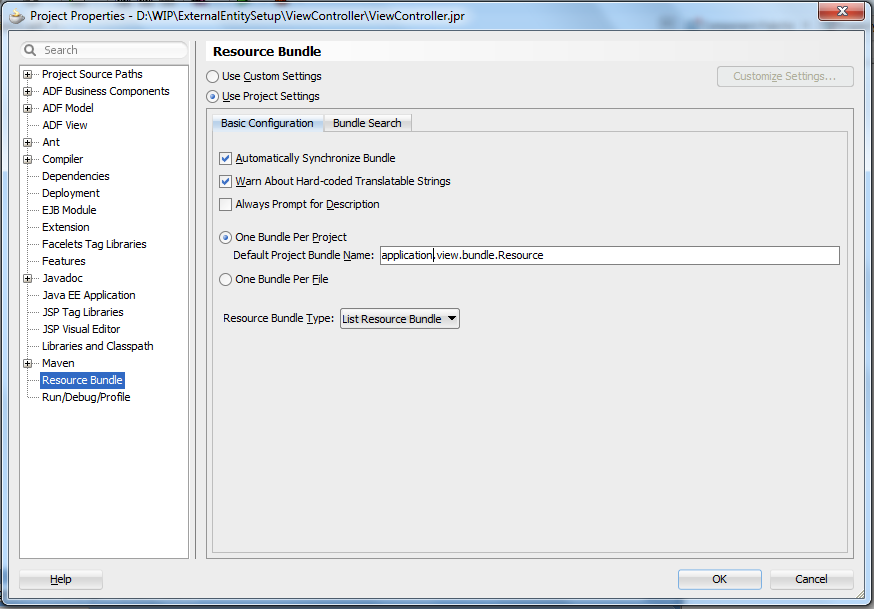Uncheck Warn About Hard-coded Translatable Strings

(225, 181)
